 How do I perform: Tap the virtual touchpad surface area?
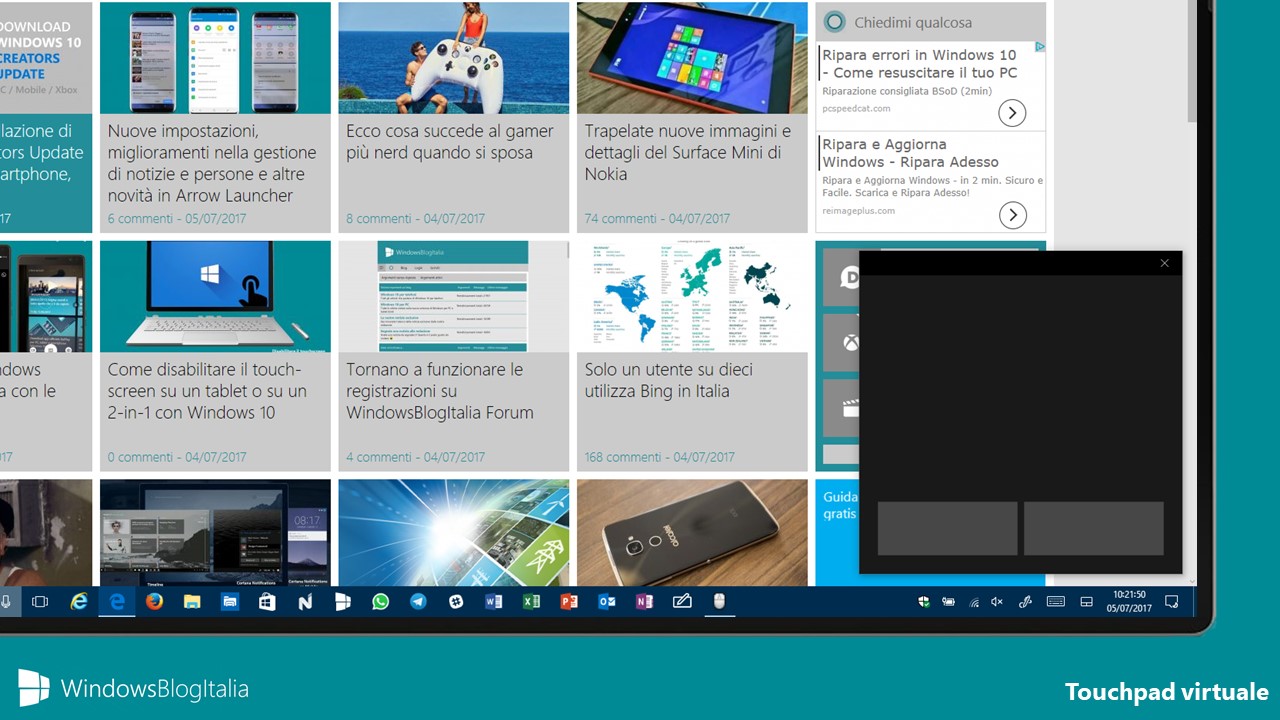click(x=1020, y=388)
